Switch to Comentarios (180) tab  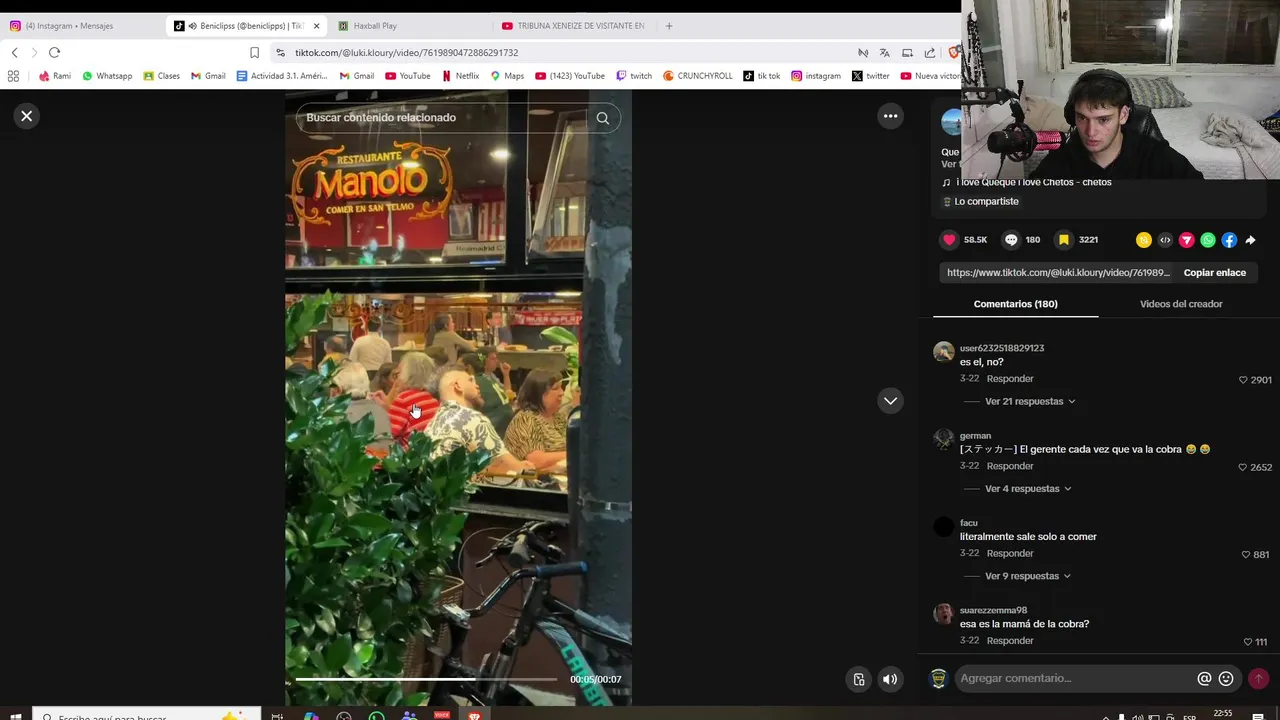tap(1015, 304)
